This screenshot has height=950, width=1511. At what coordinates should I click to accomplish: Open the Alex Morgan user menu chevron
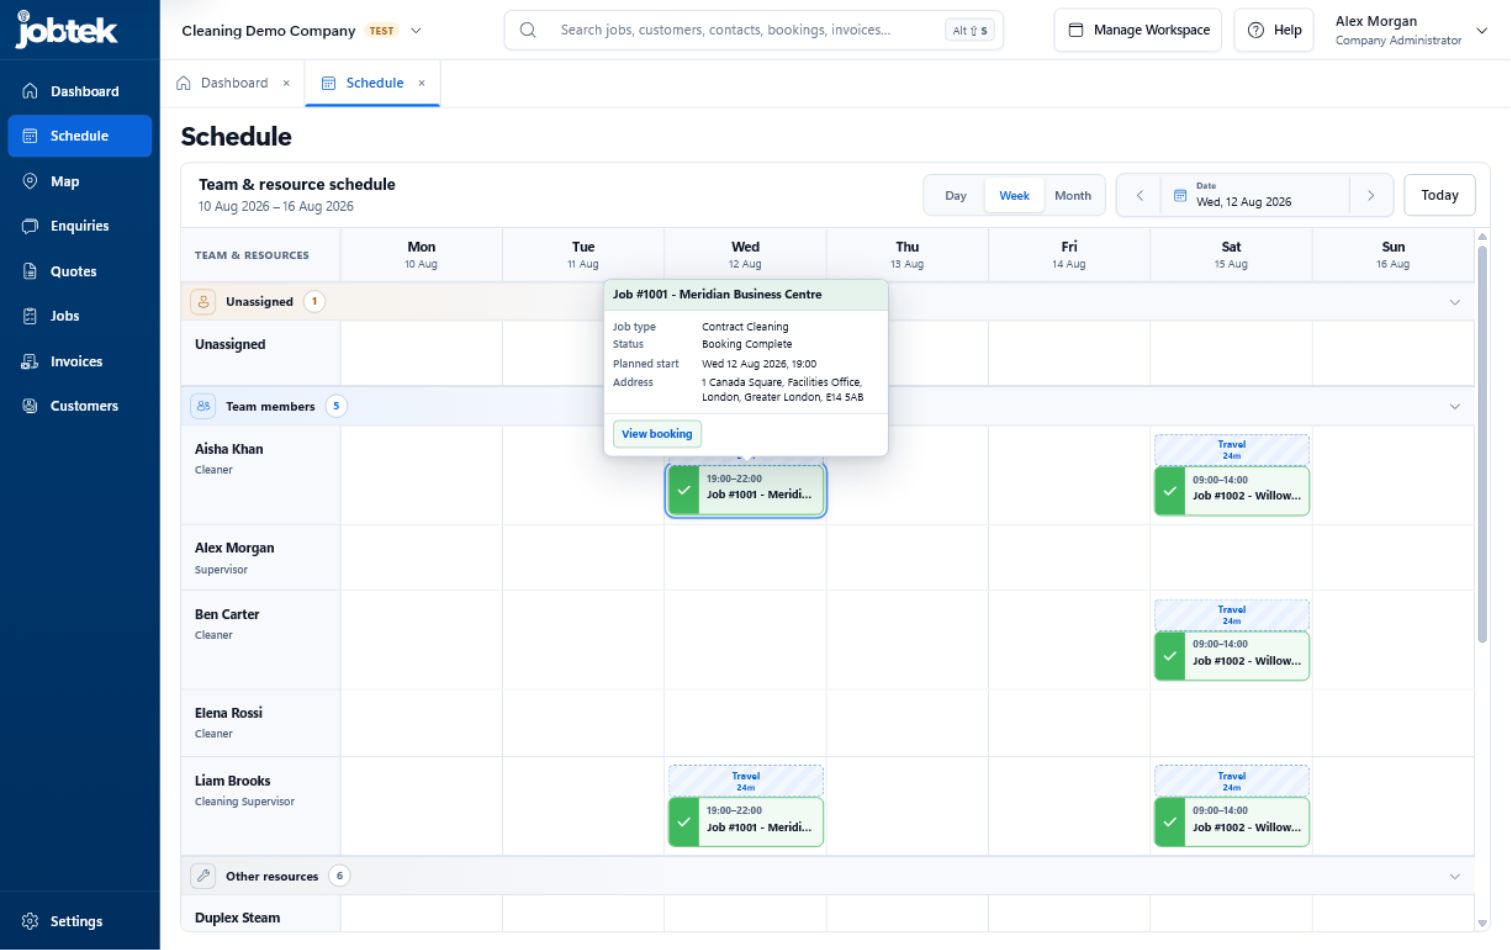[x=1482, y=31]
